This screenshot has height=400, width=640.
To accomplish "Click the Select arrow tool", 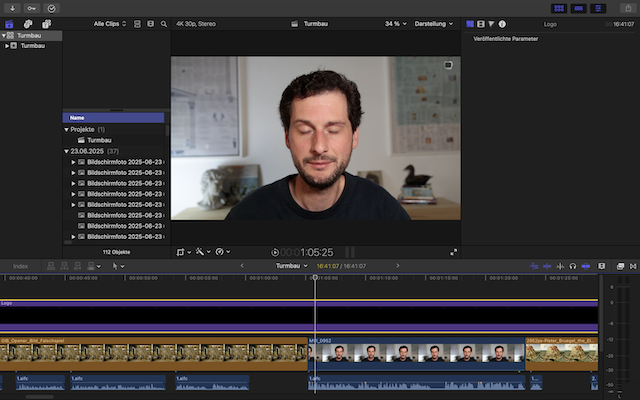I will (x=115, y=266).
